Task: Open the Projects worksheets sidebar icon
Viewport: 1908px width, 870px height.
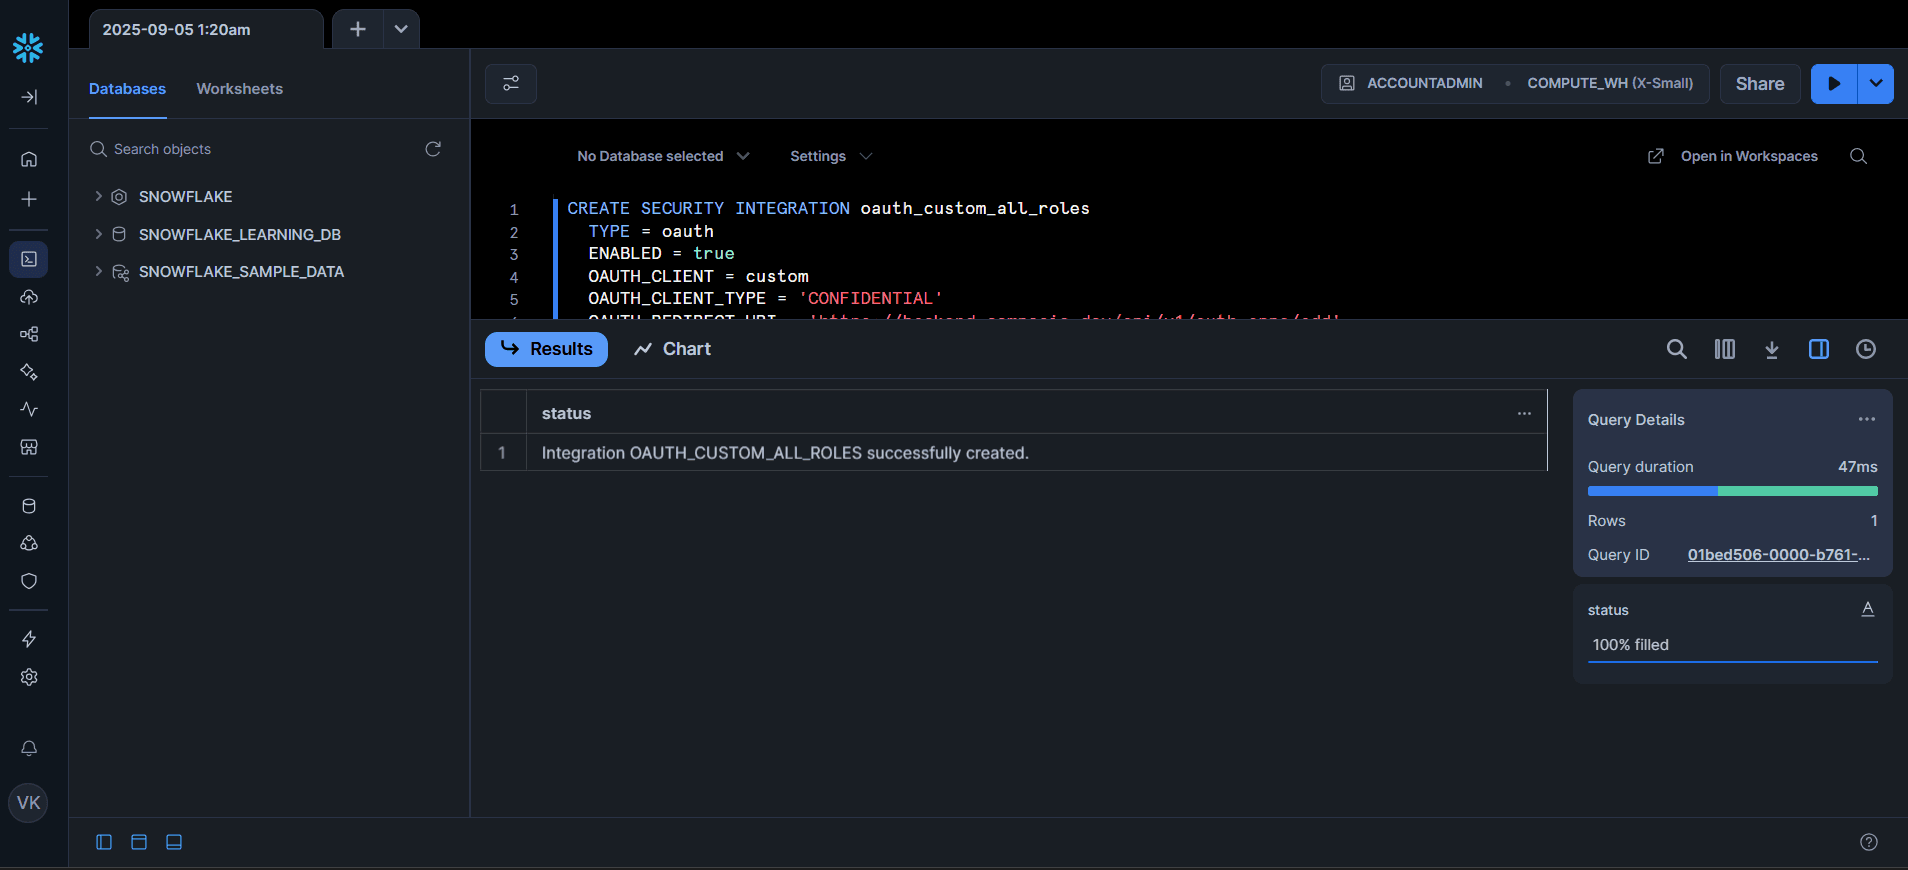Action: [29, 259]
